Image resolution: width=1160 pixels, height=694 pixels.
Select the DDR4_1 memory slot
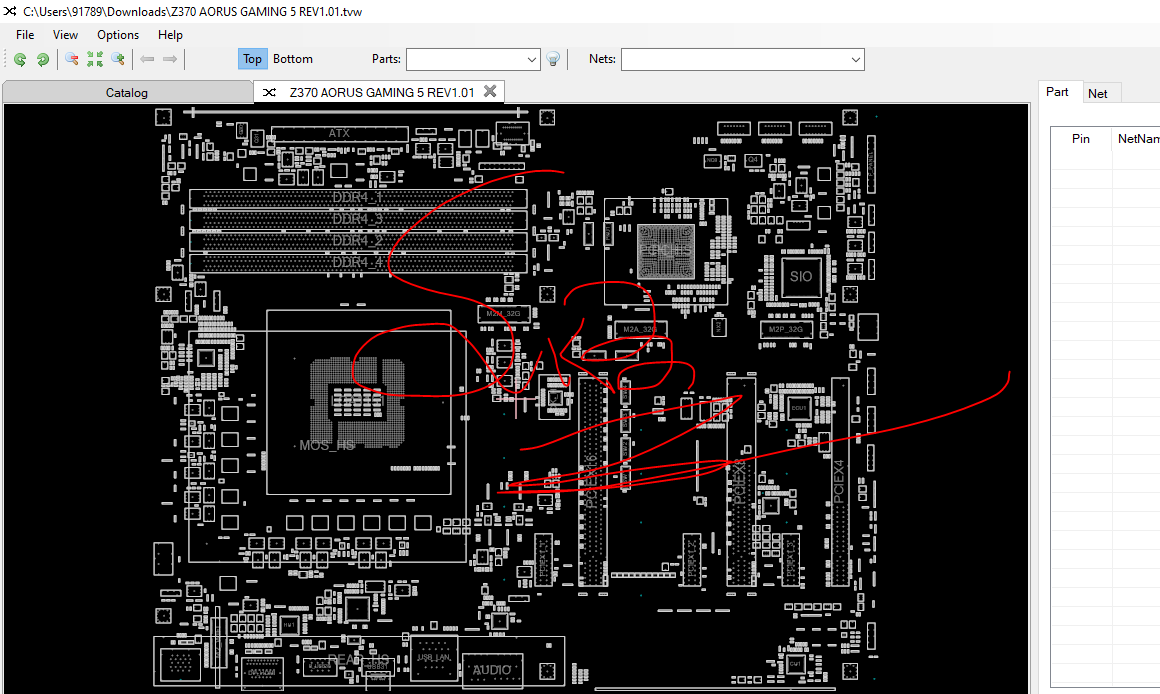tap(358, 198)
